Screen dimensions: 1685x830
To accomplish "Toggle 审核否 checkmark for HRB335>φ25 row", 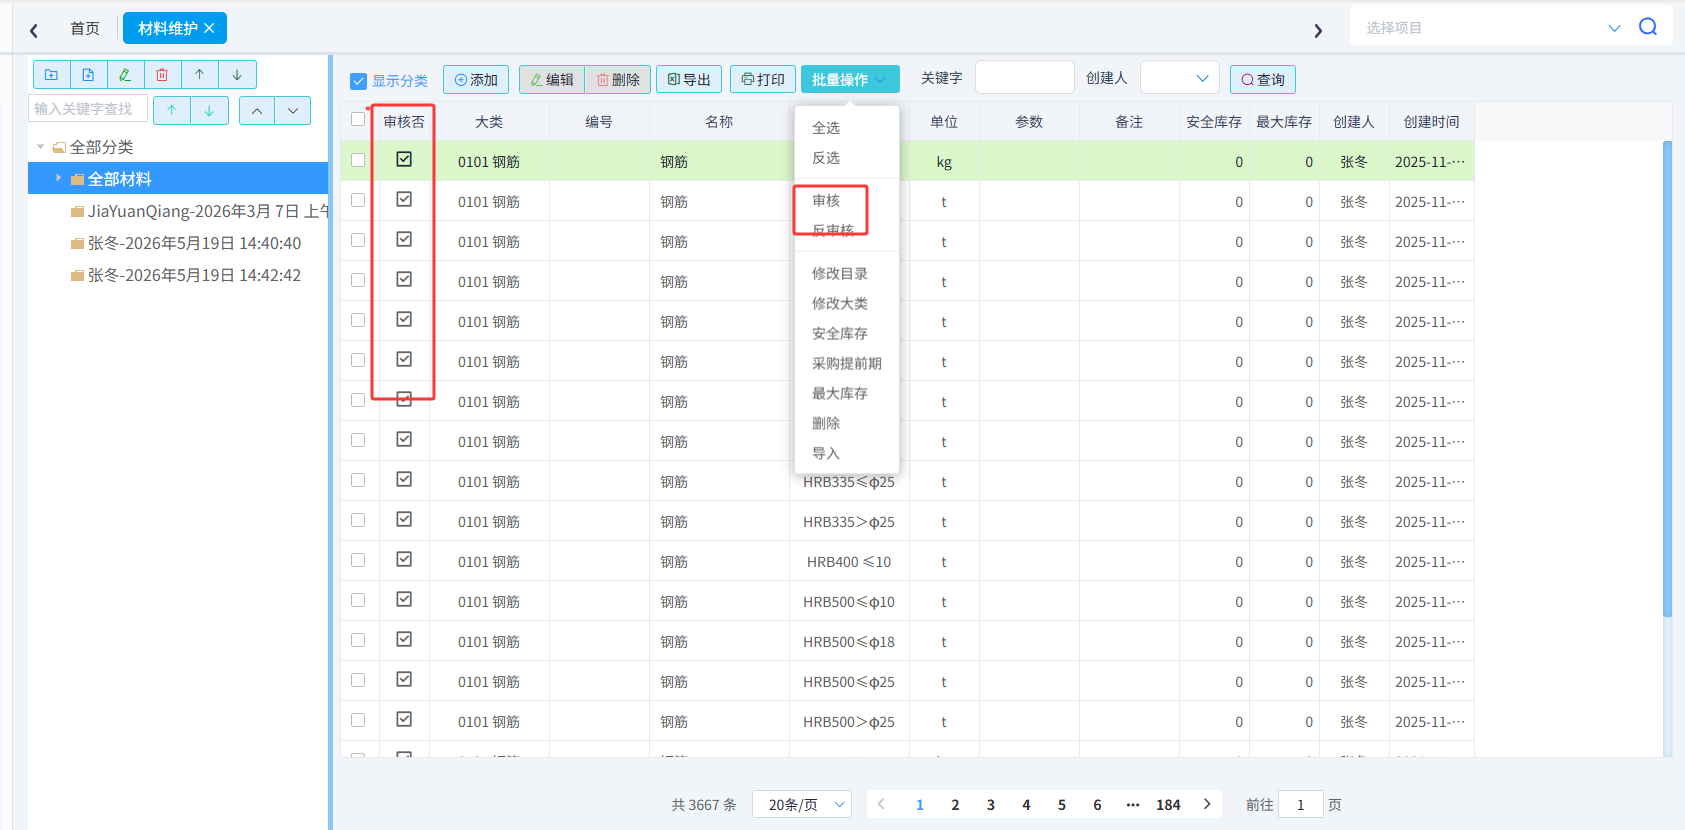I will [x=404, y=519].
